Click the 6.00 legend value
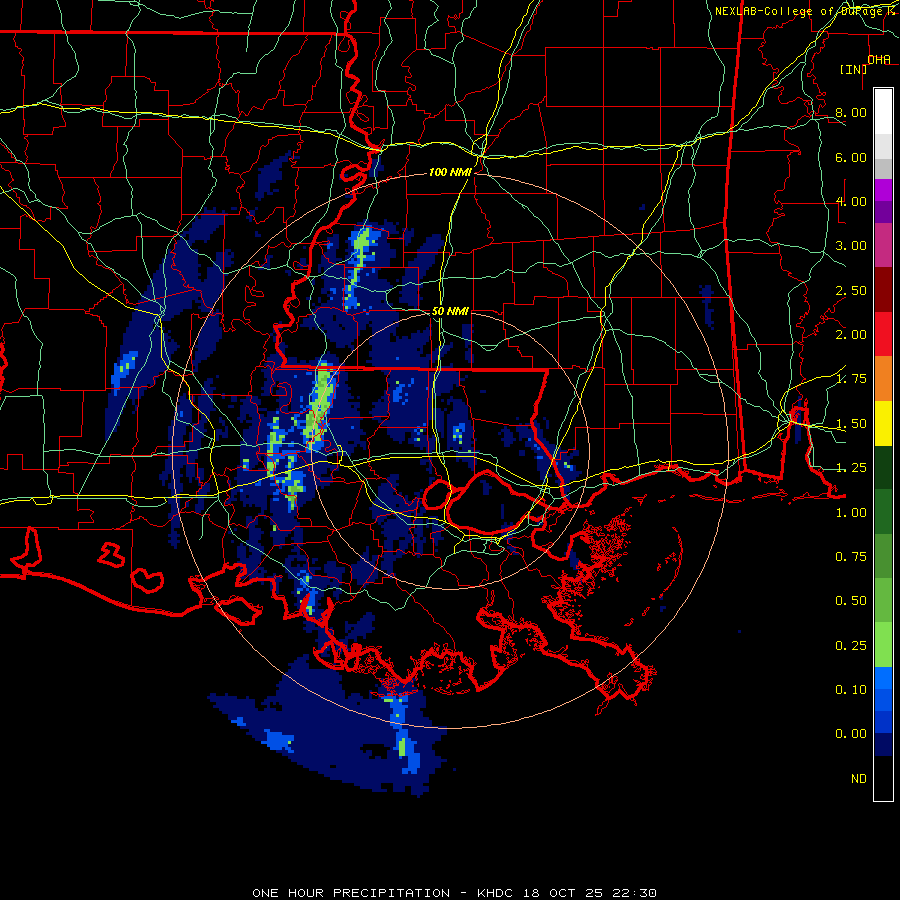This screenshot has height=900, width=900. [x=851, y=157]
